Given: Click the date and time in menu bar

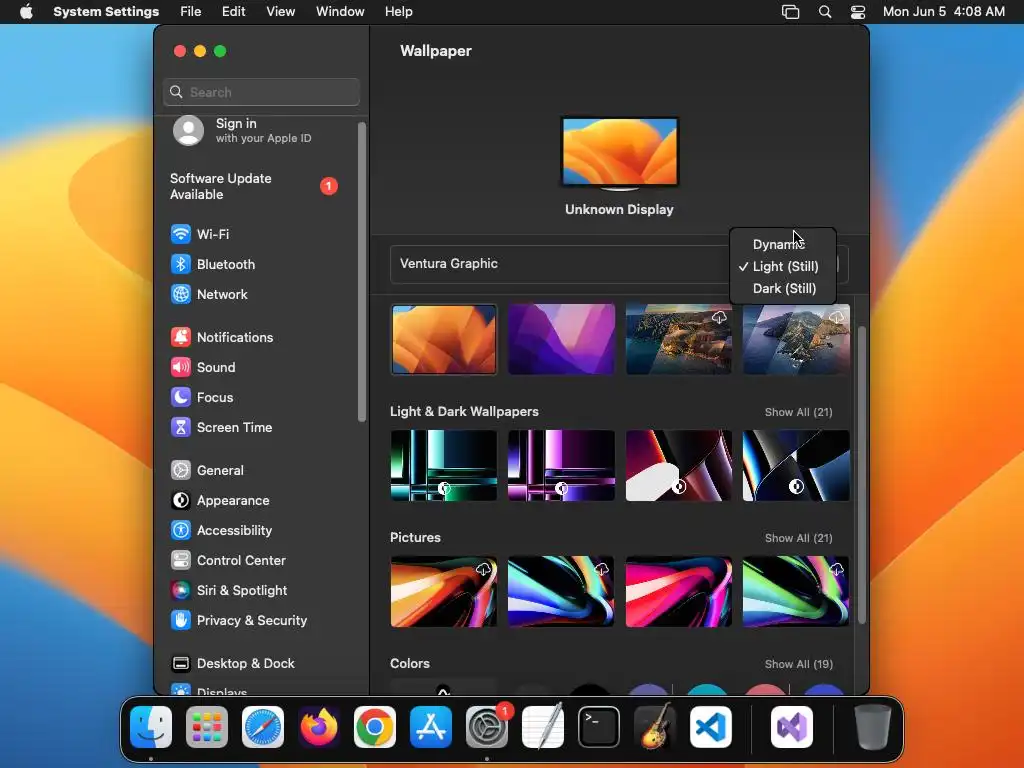Looking at the screenshot, I should coord(943,12).
